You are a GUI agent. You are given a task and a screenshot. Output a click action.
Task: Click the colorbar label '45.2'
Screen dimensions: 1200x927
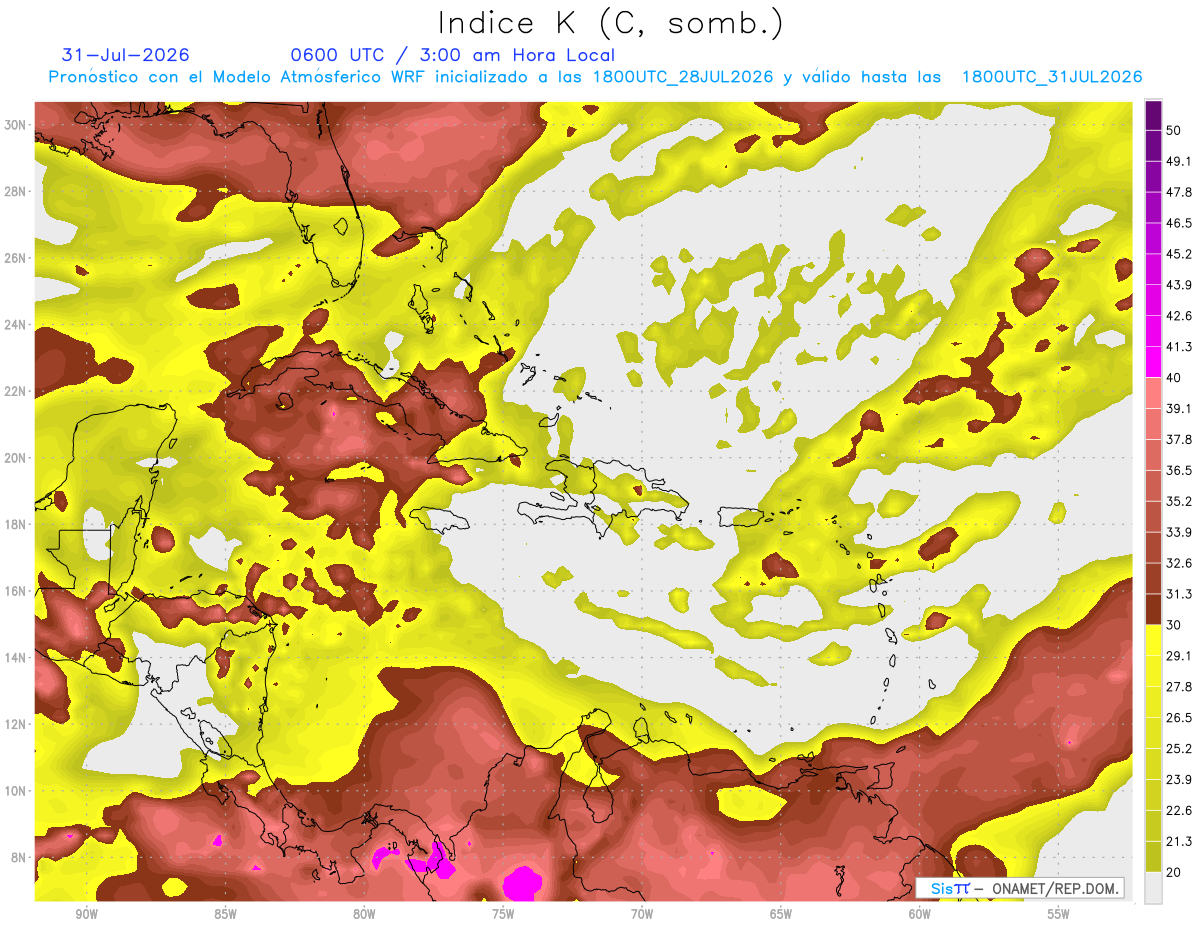(1179, 254)
